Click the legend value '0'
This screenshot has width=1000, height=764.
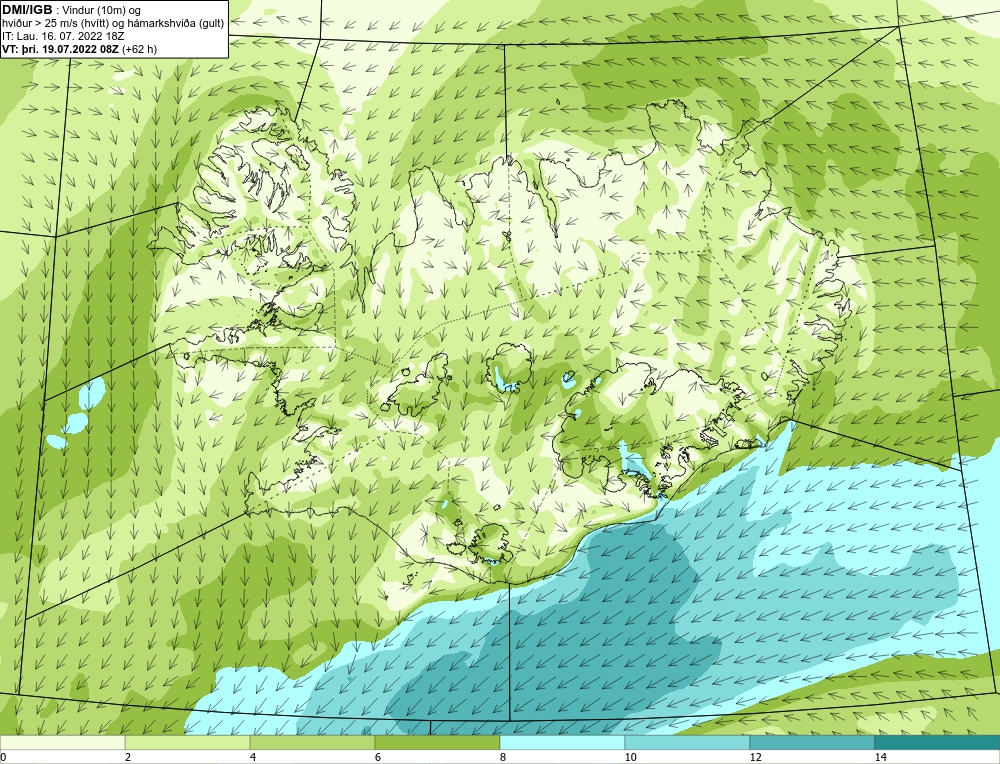(3, 757)
